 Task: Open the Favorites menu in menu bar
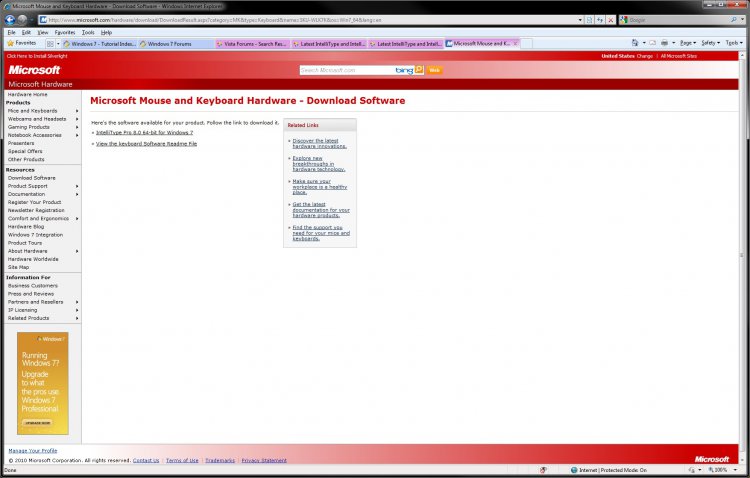pyautogui.click(x=65, y=33)
